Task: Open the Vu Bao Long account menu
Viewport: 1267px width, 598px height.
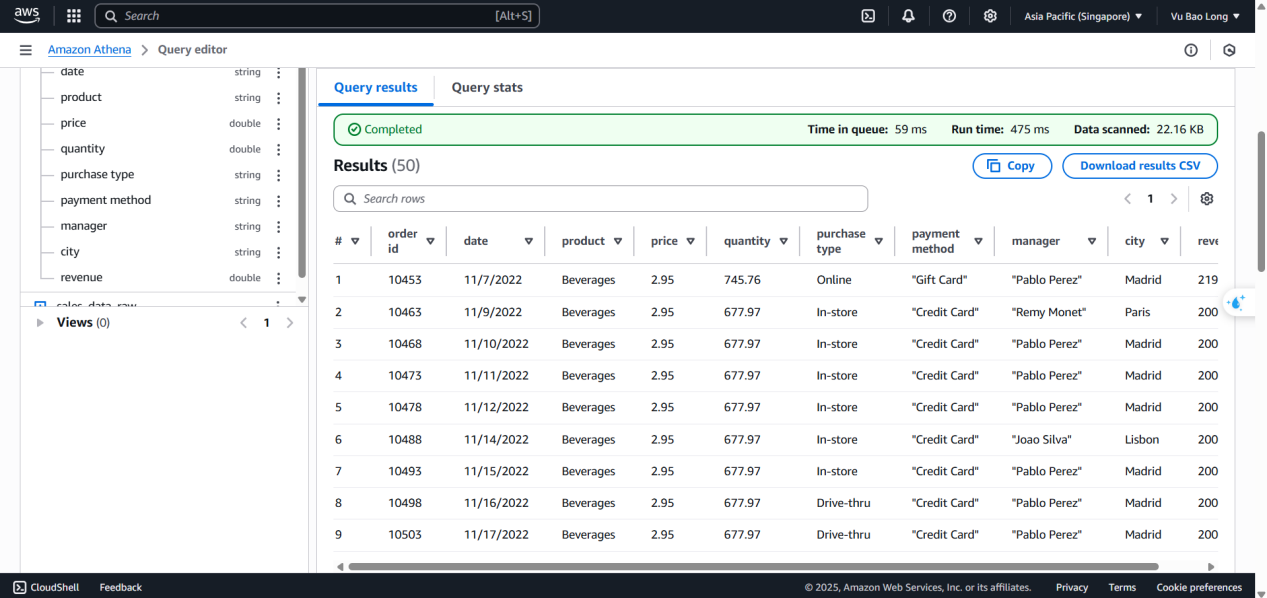Action: (1205, 16)
